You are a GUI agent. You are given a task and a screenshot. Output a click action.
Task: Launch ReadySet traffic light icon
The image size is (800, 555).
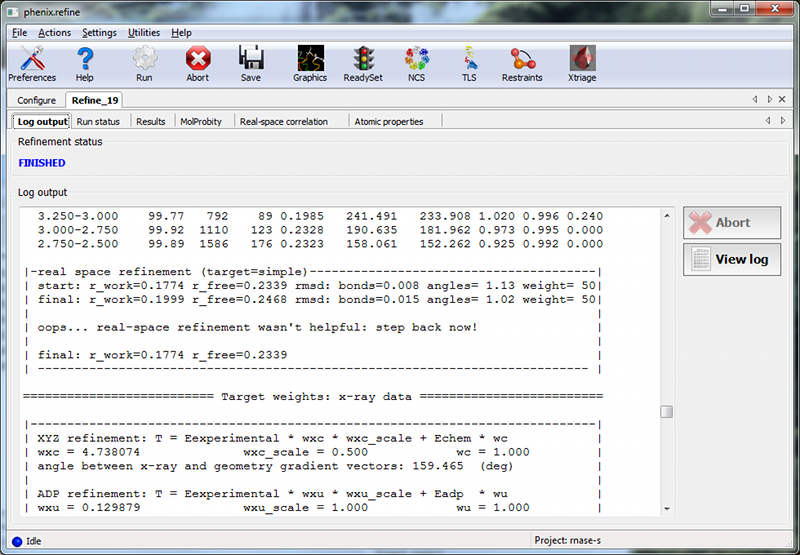(362, 62)
